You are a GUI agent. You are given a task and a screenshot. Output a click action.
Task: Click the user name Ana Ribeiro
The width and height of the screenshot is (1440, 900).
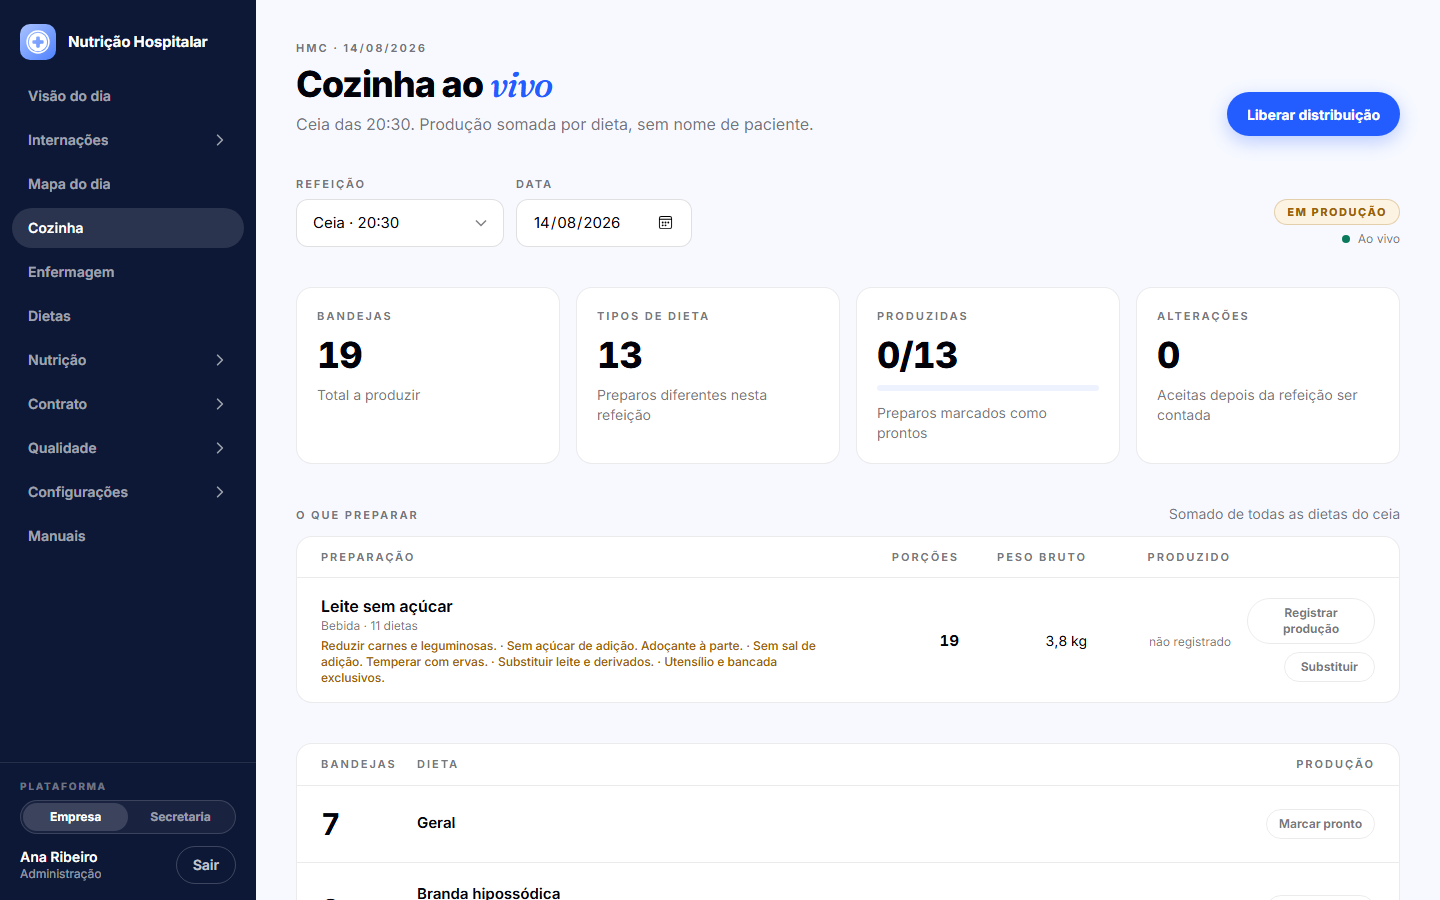pos(59,857)
